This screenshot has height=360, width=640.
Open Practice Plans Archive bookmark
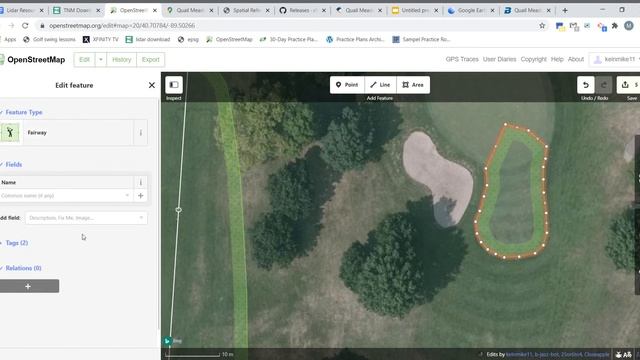click(x=356, y=39)
